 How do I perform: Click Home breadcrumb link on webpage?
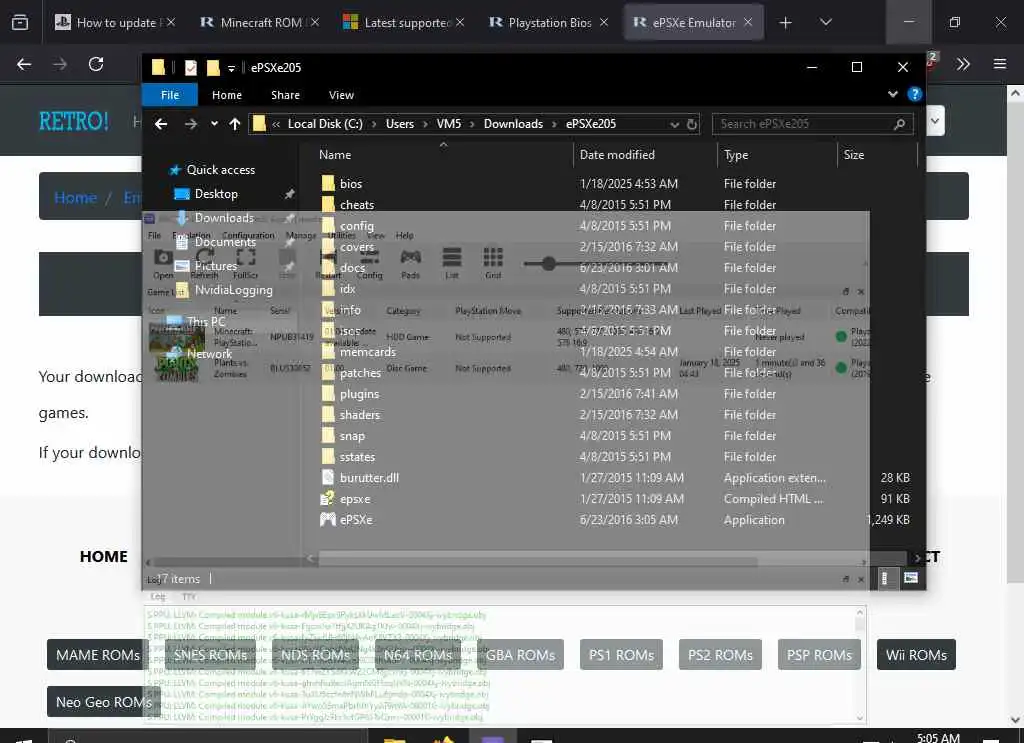[x=75, y=197]
